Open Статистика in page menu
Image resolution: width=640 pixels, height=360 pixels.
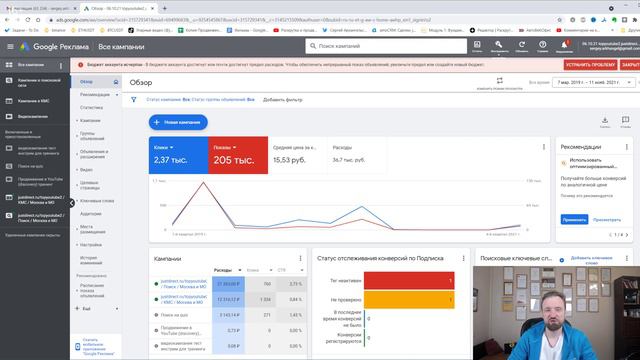91,108
